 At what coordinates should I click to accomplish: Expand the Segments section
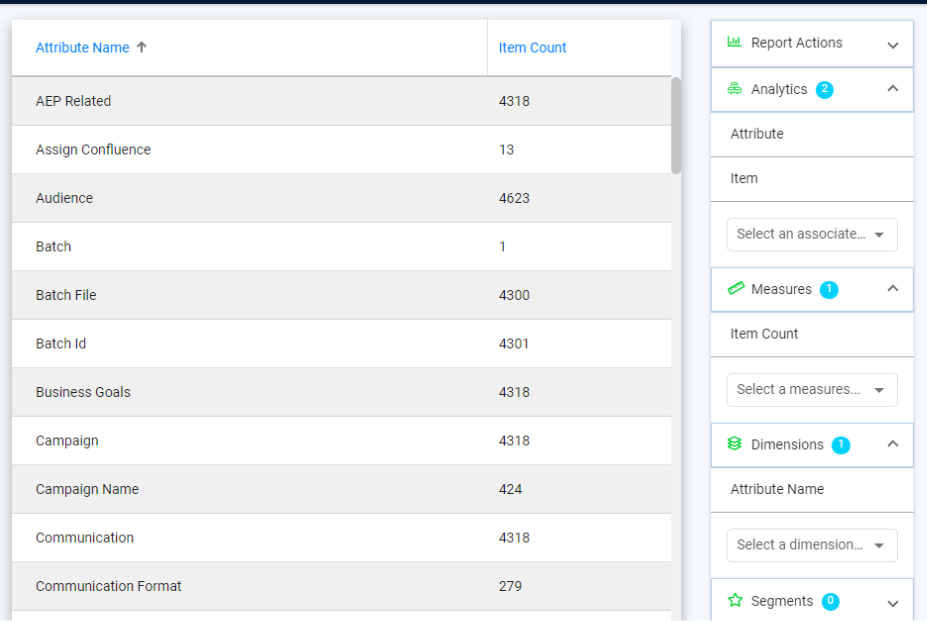point(893,601)
